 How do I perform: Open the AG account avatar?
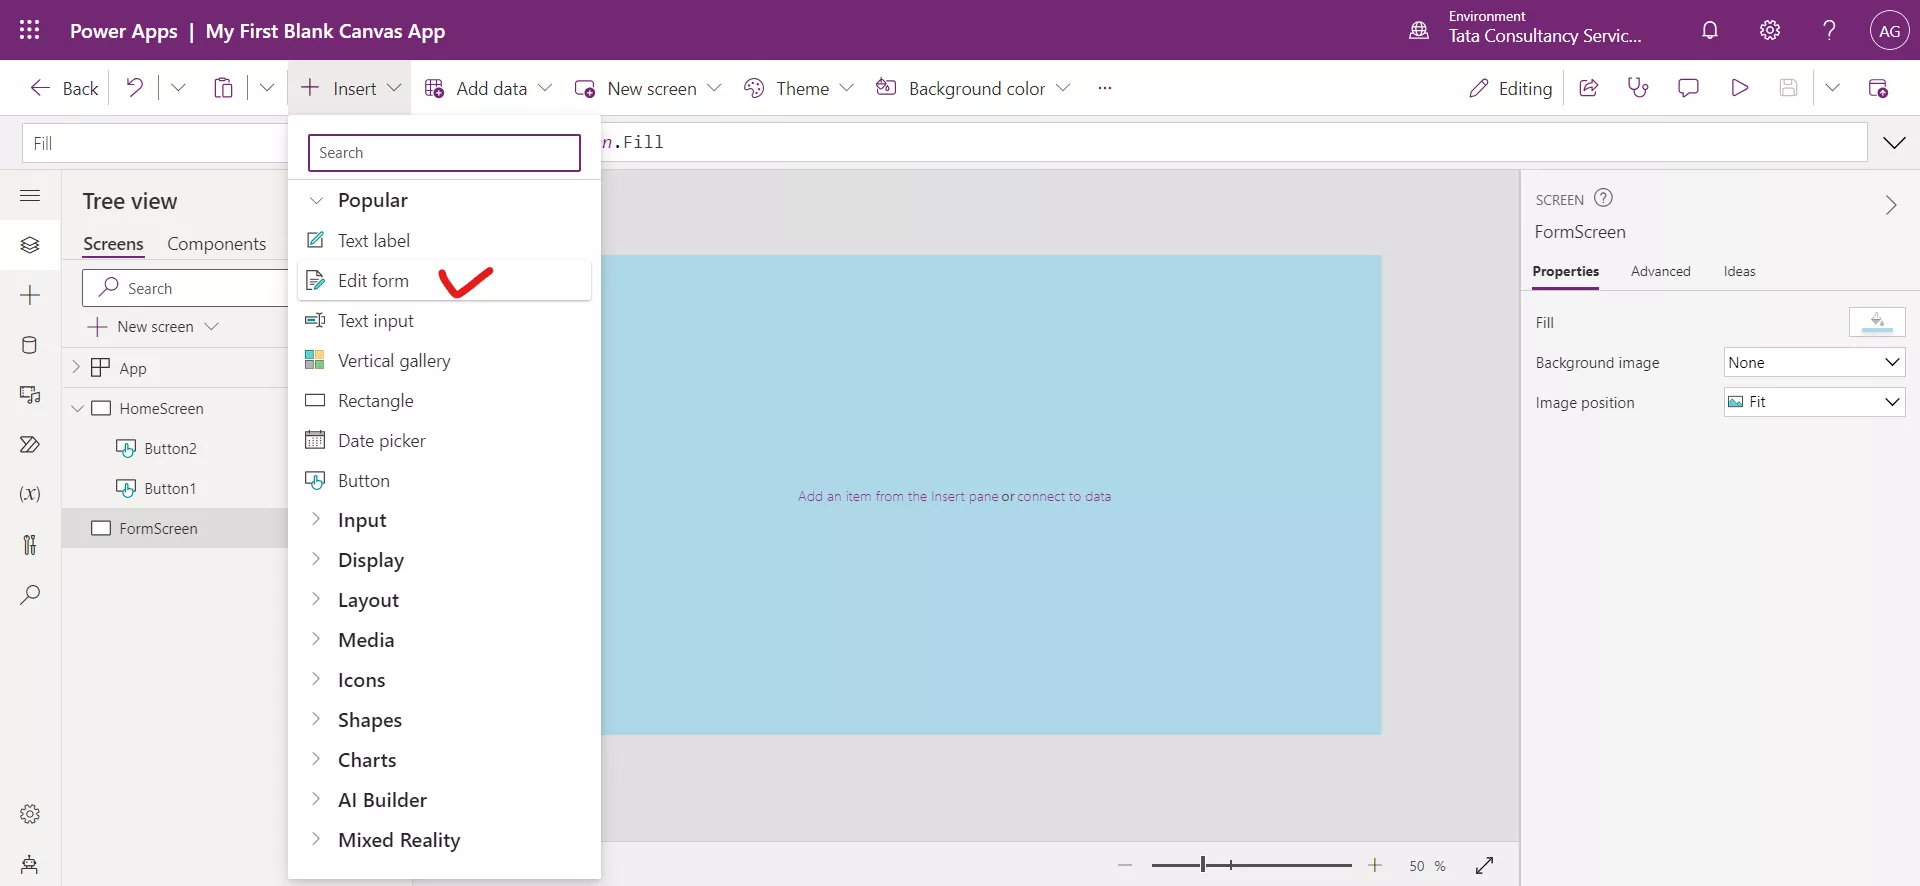[x=1889, y=30]
